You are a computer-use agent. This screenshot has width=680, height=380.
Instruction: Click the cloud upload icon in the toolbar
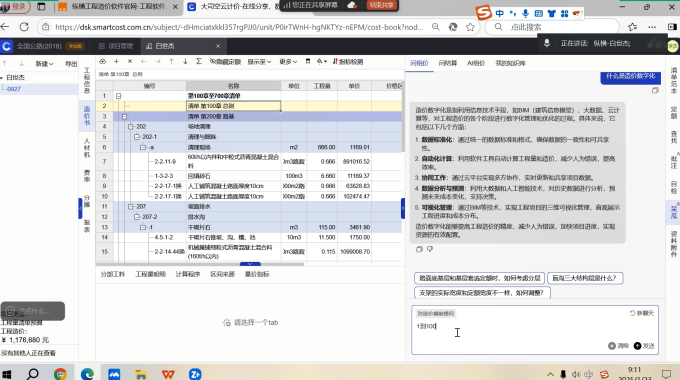[x=102, y=62]
